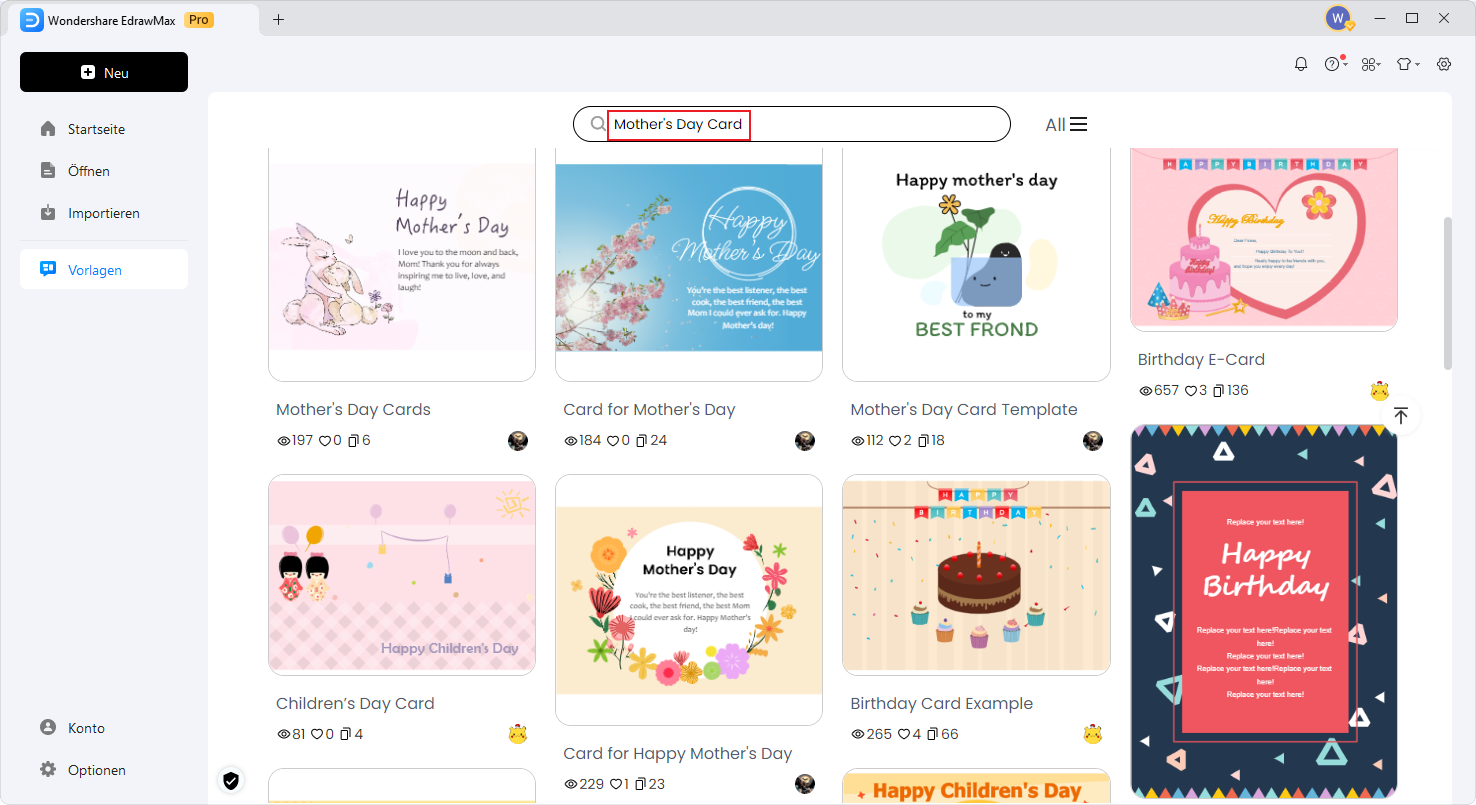
Task: Select Importieren in the sidebar
Action: pos(103,213)
